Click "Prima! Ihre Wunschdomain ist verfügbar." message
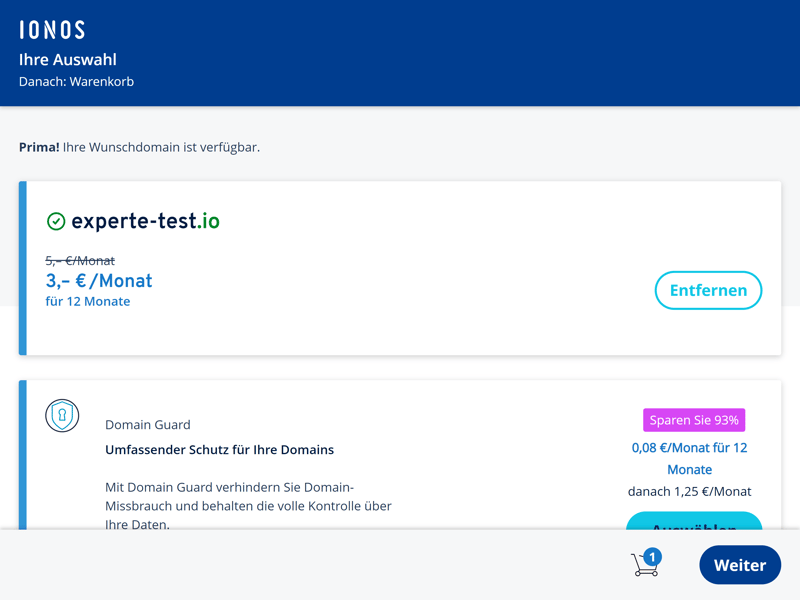The height and width of the screenshot is (600, 800). coord(139,147)
